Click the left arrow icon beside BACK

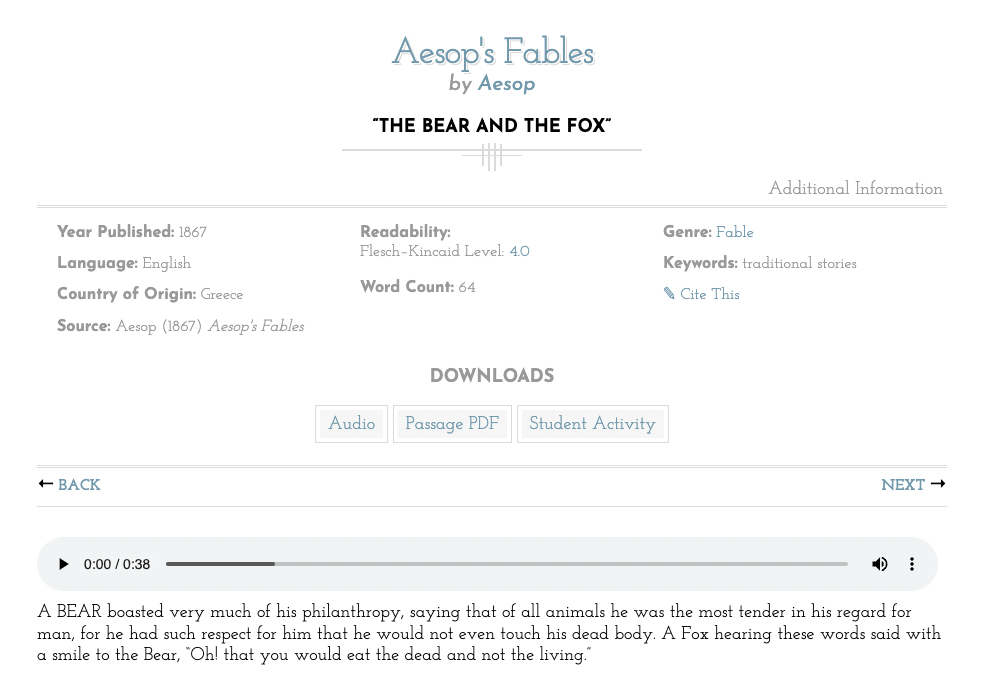(46, 483)
